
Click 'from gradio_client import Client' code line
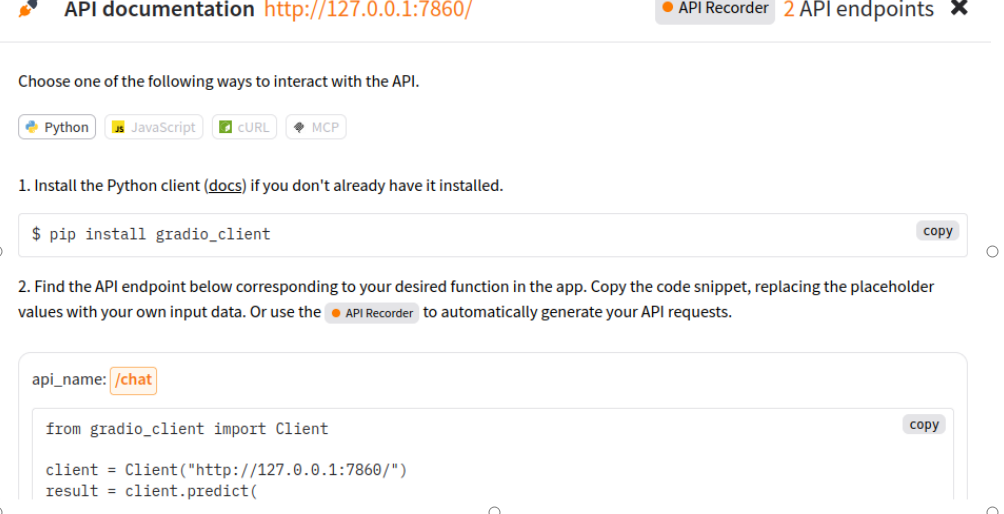click(x=187, y=429)
